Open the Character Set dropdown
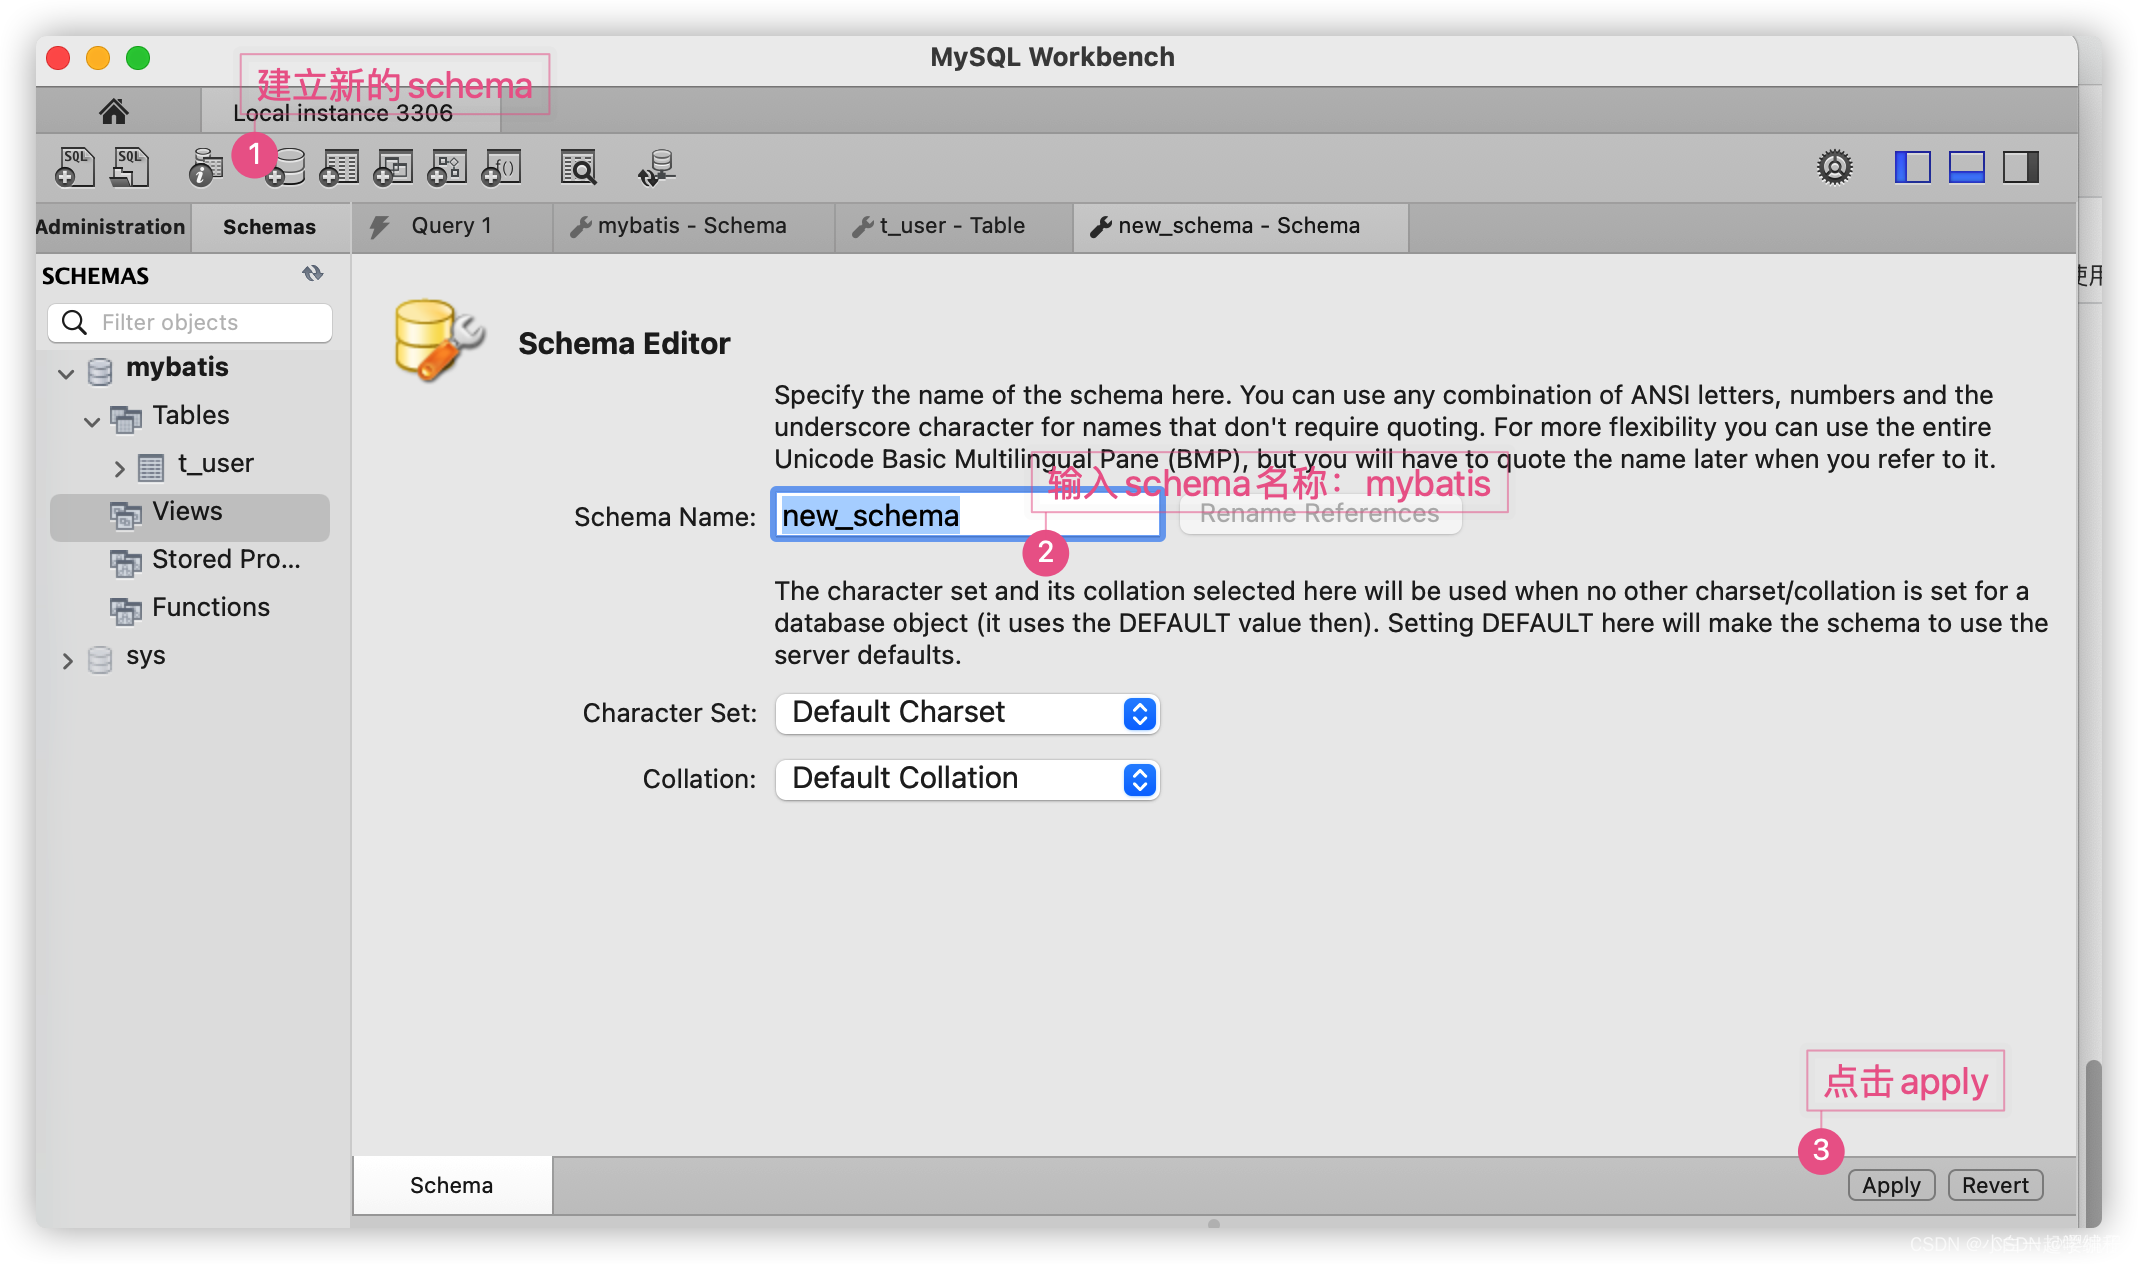 point(967,713)
